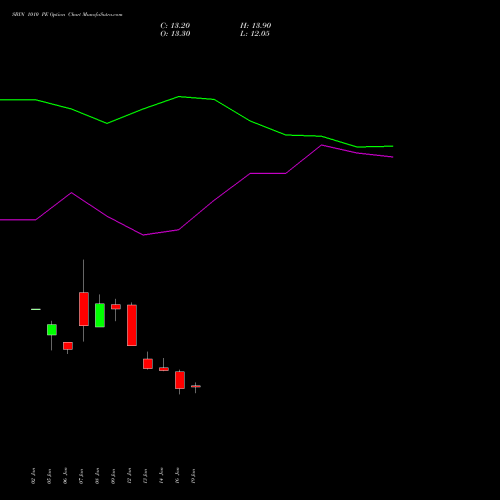Select the '13 Jan' date axis label
The height and width of the screenshot is (500, 500).
coord(145,476)
